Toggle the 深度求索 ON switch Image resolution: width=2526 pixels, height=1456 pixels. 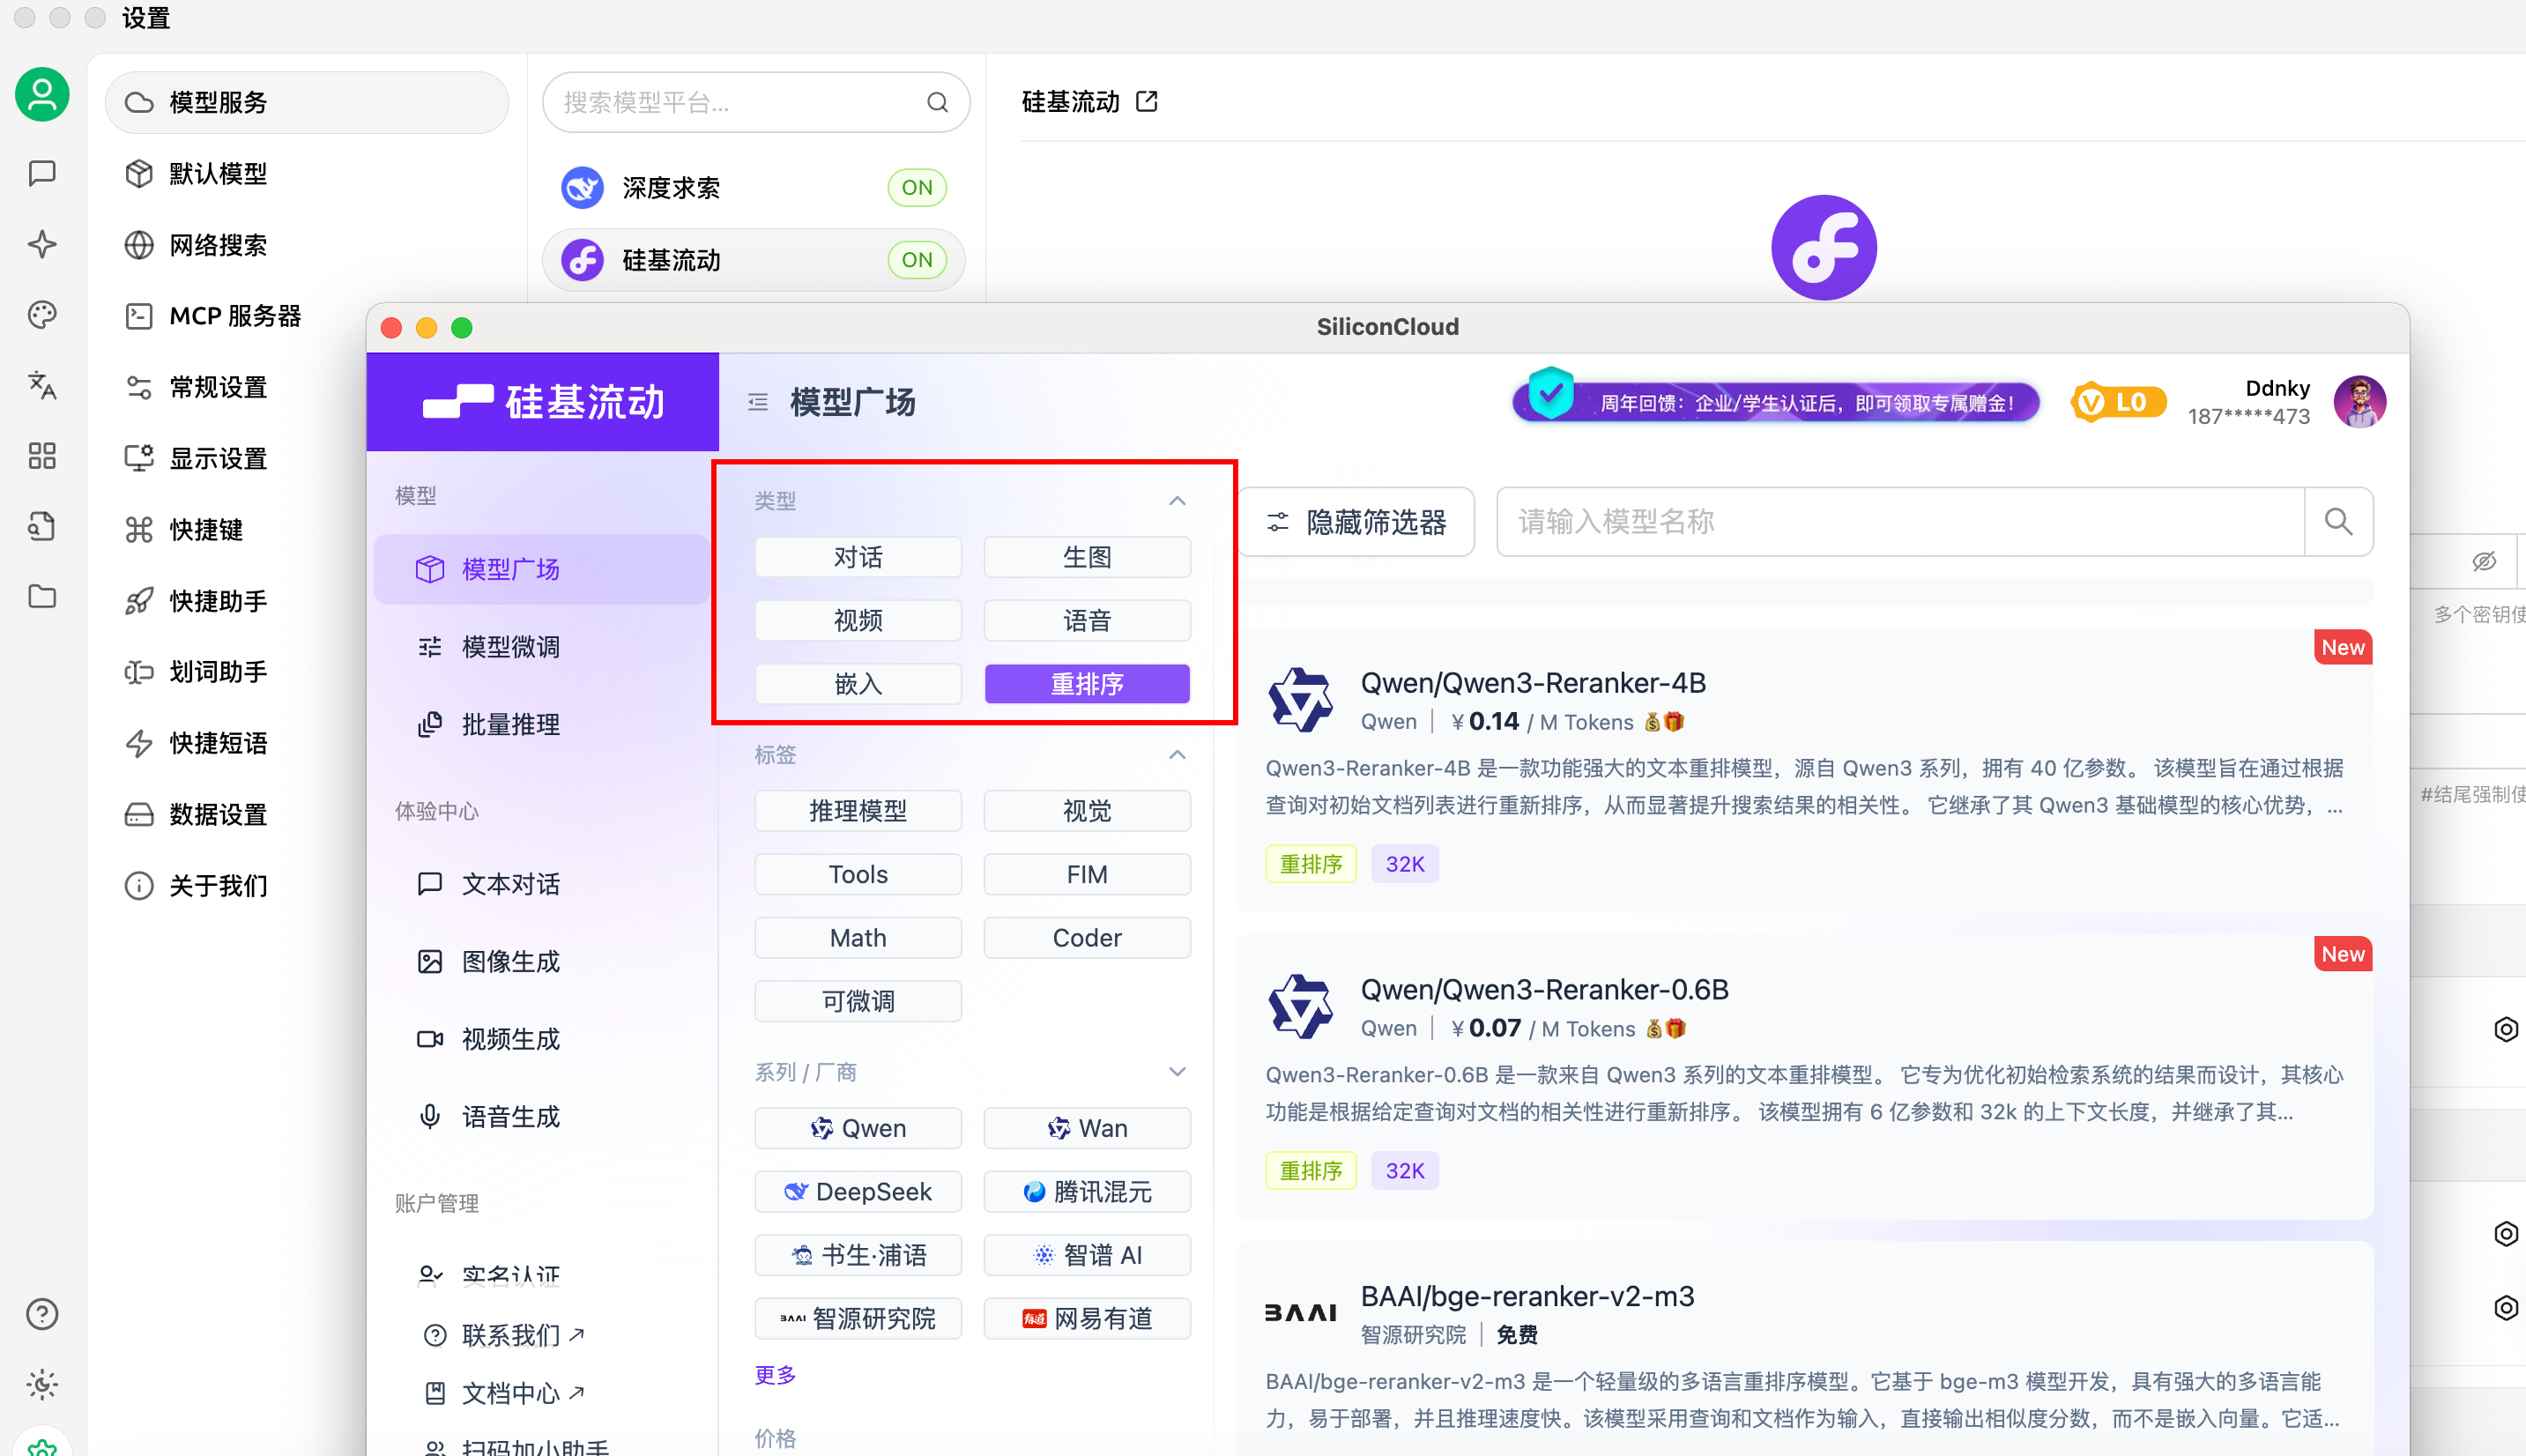point(916,188)
